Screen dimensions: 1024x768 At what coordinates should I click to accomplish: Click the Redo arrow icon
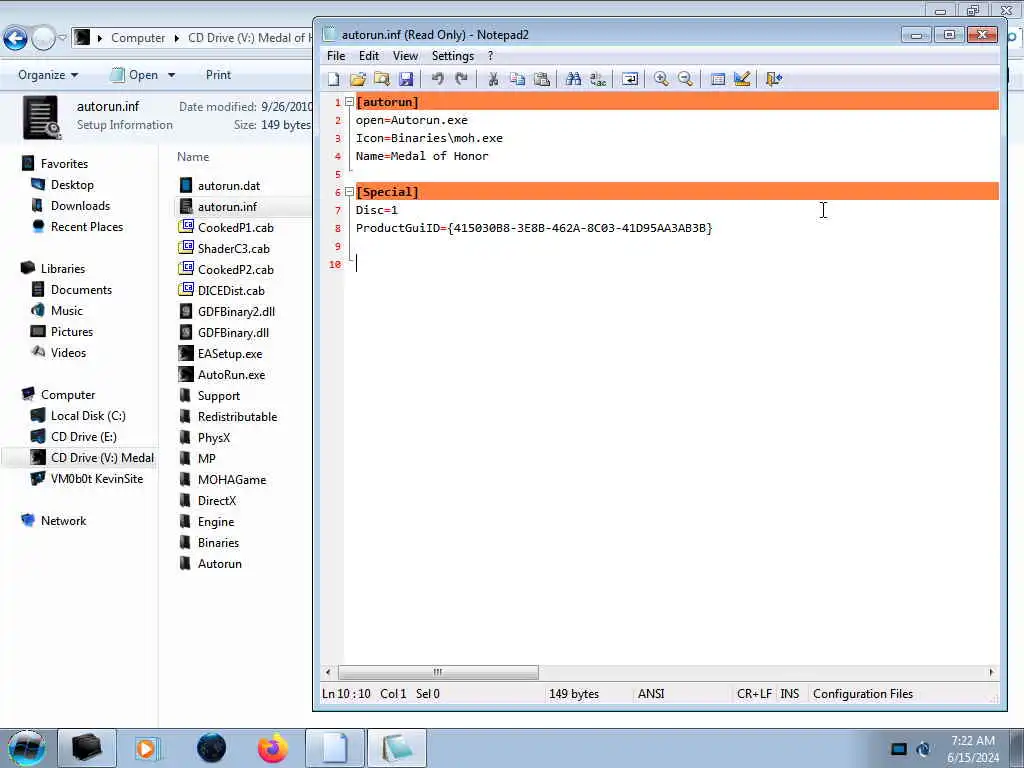pyautogui.click(x=462, y=80)
